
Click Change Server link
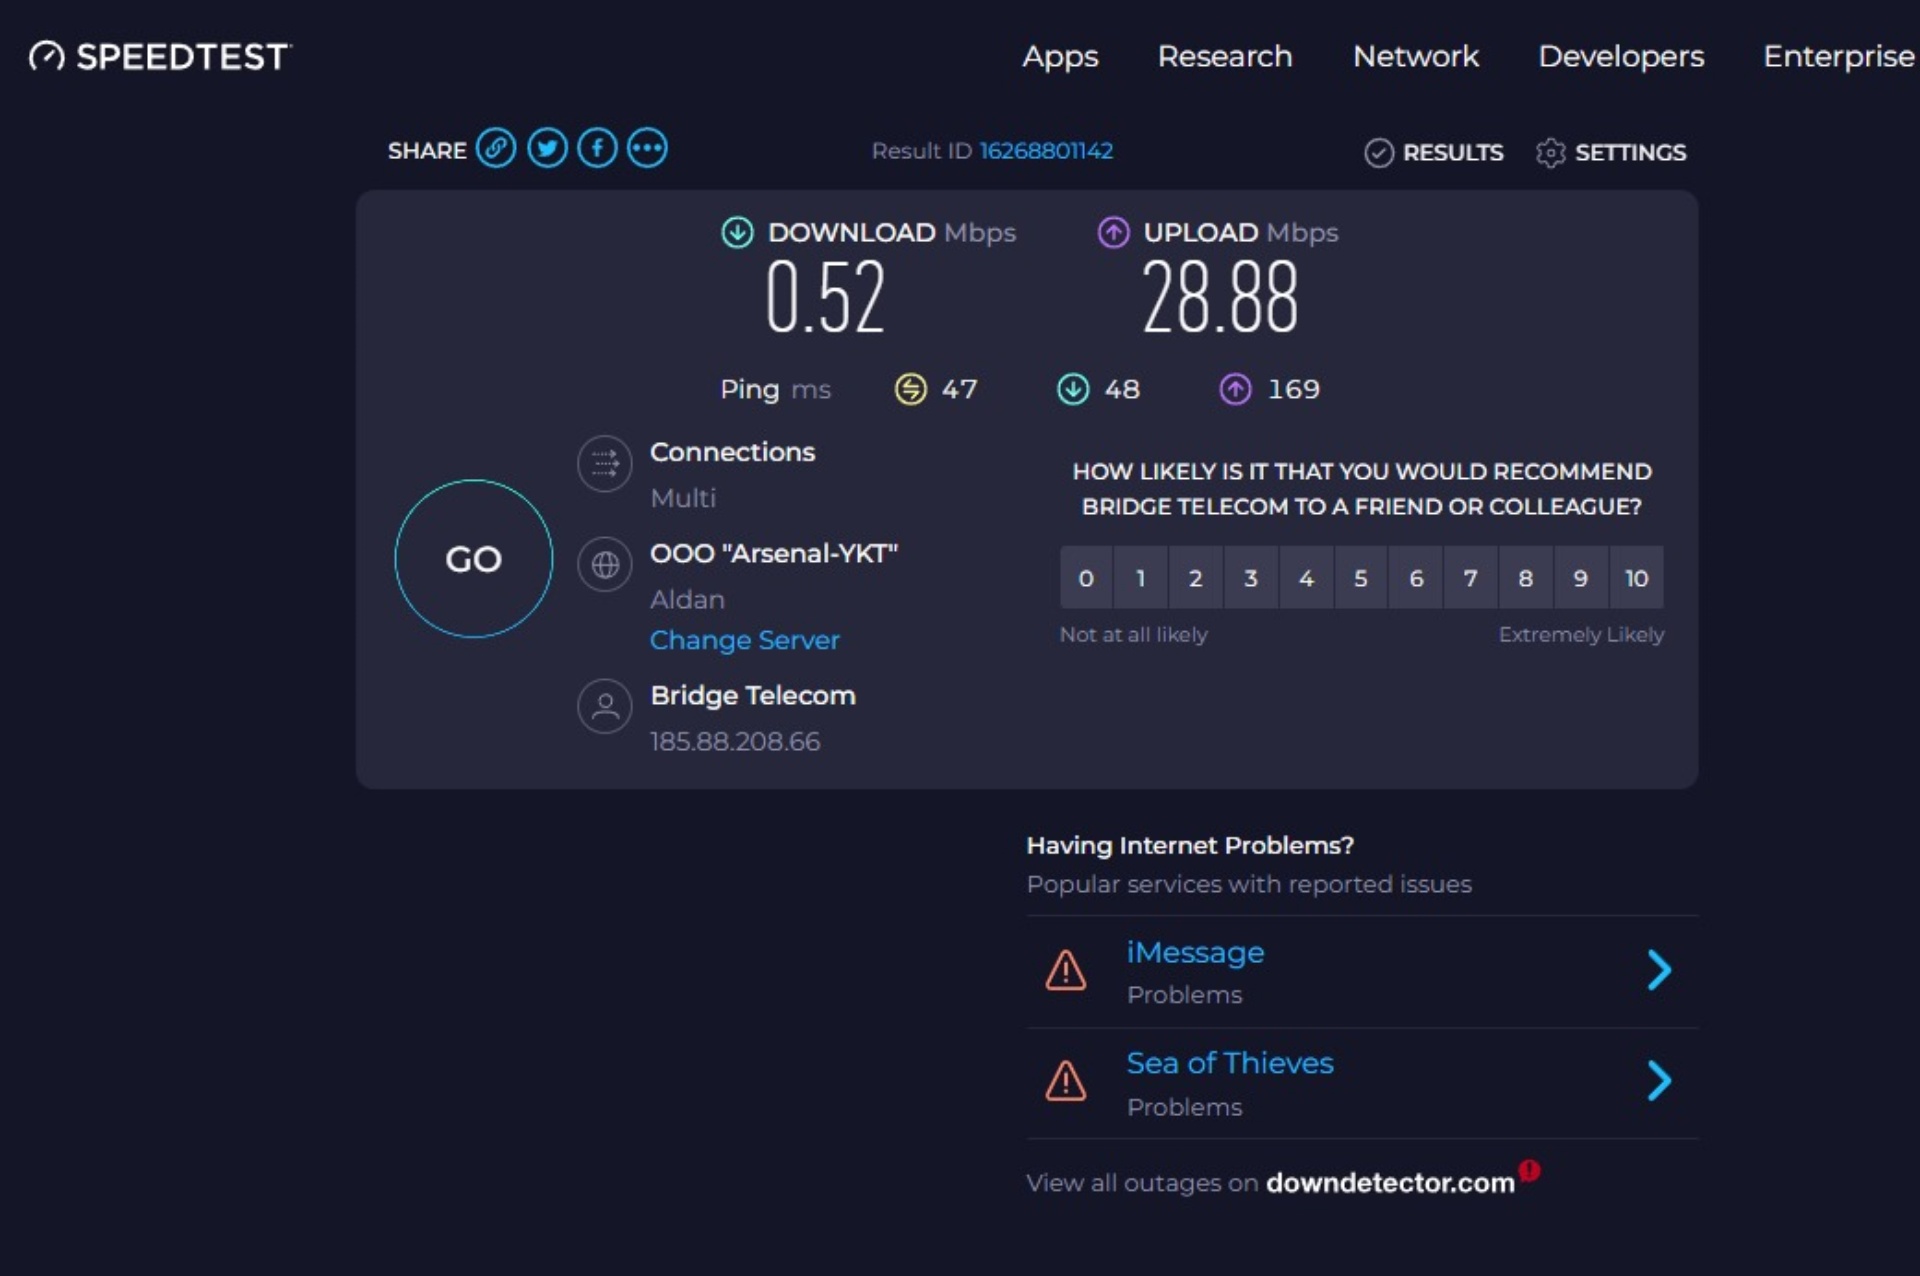(x=744, y=639)
